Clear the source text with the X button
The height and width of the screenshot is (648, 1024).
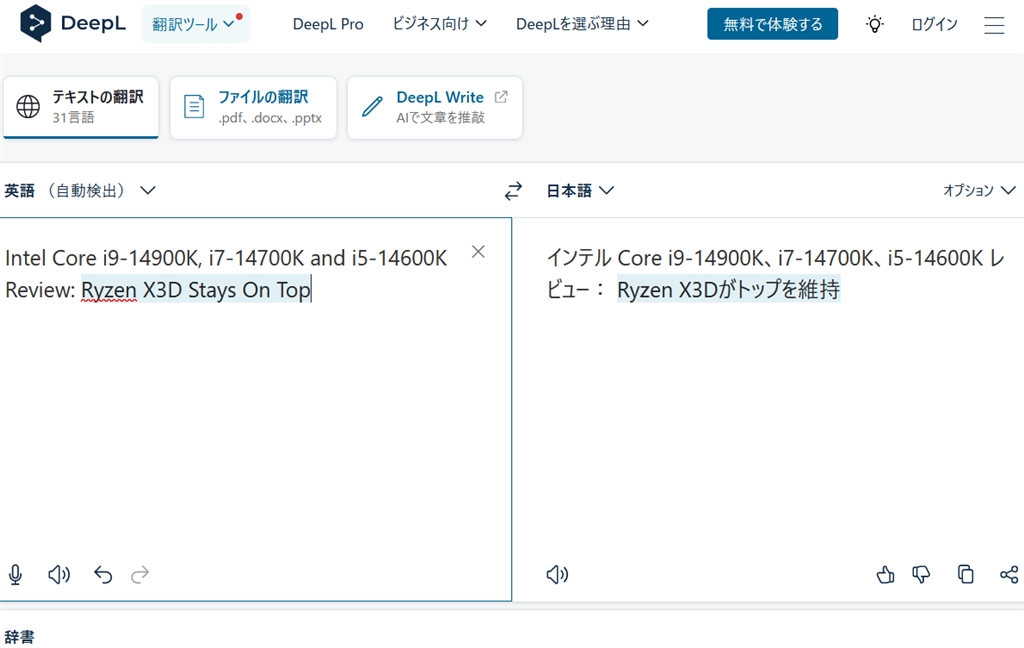coord(478,251)
